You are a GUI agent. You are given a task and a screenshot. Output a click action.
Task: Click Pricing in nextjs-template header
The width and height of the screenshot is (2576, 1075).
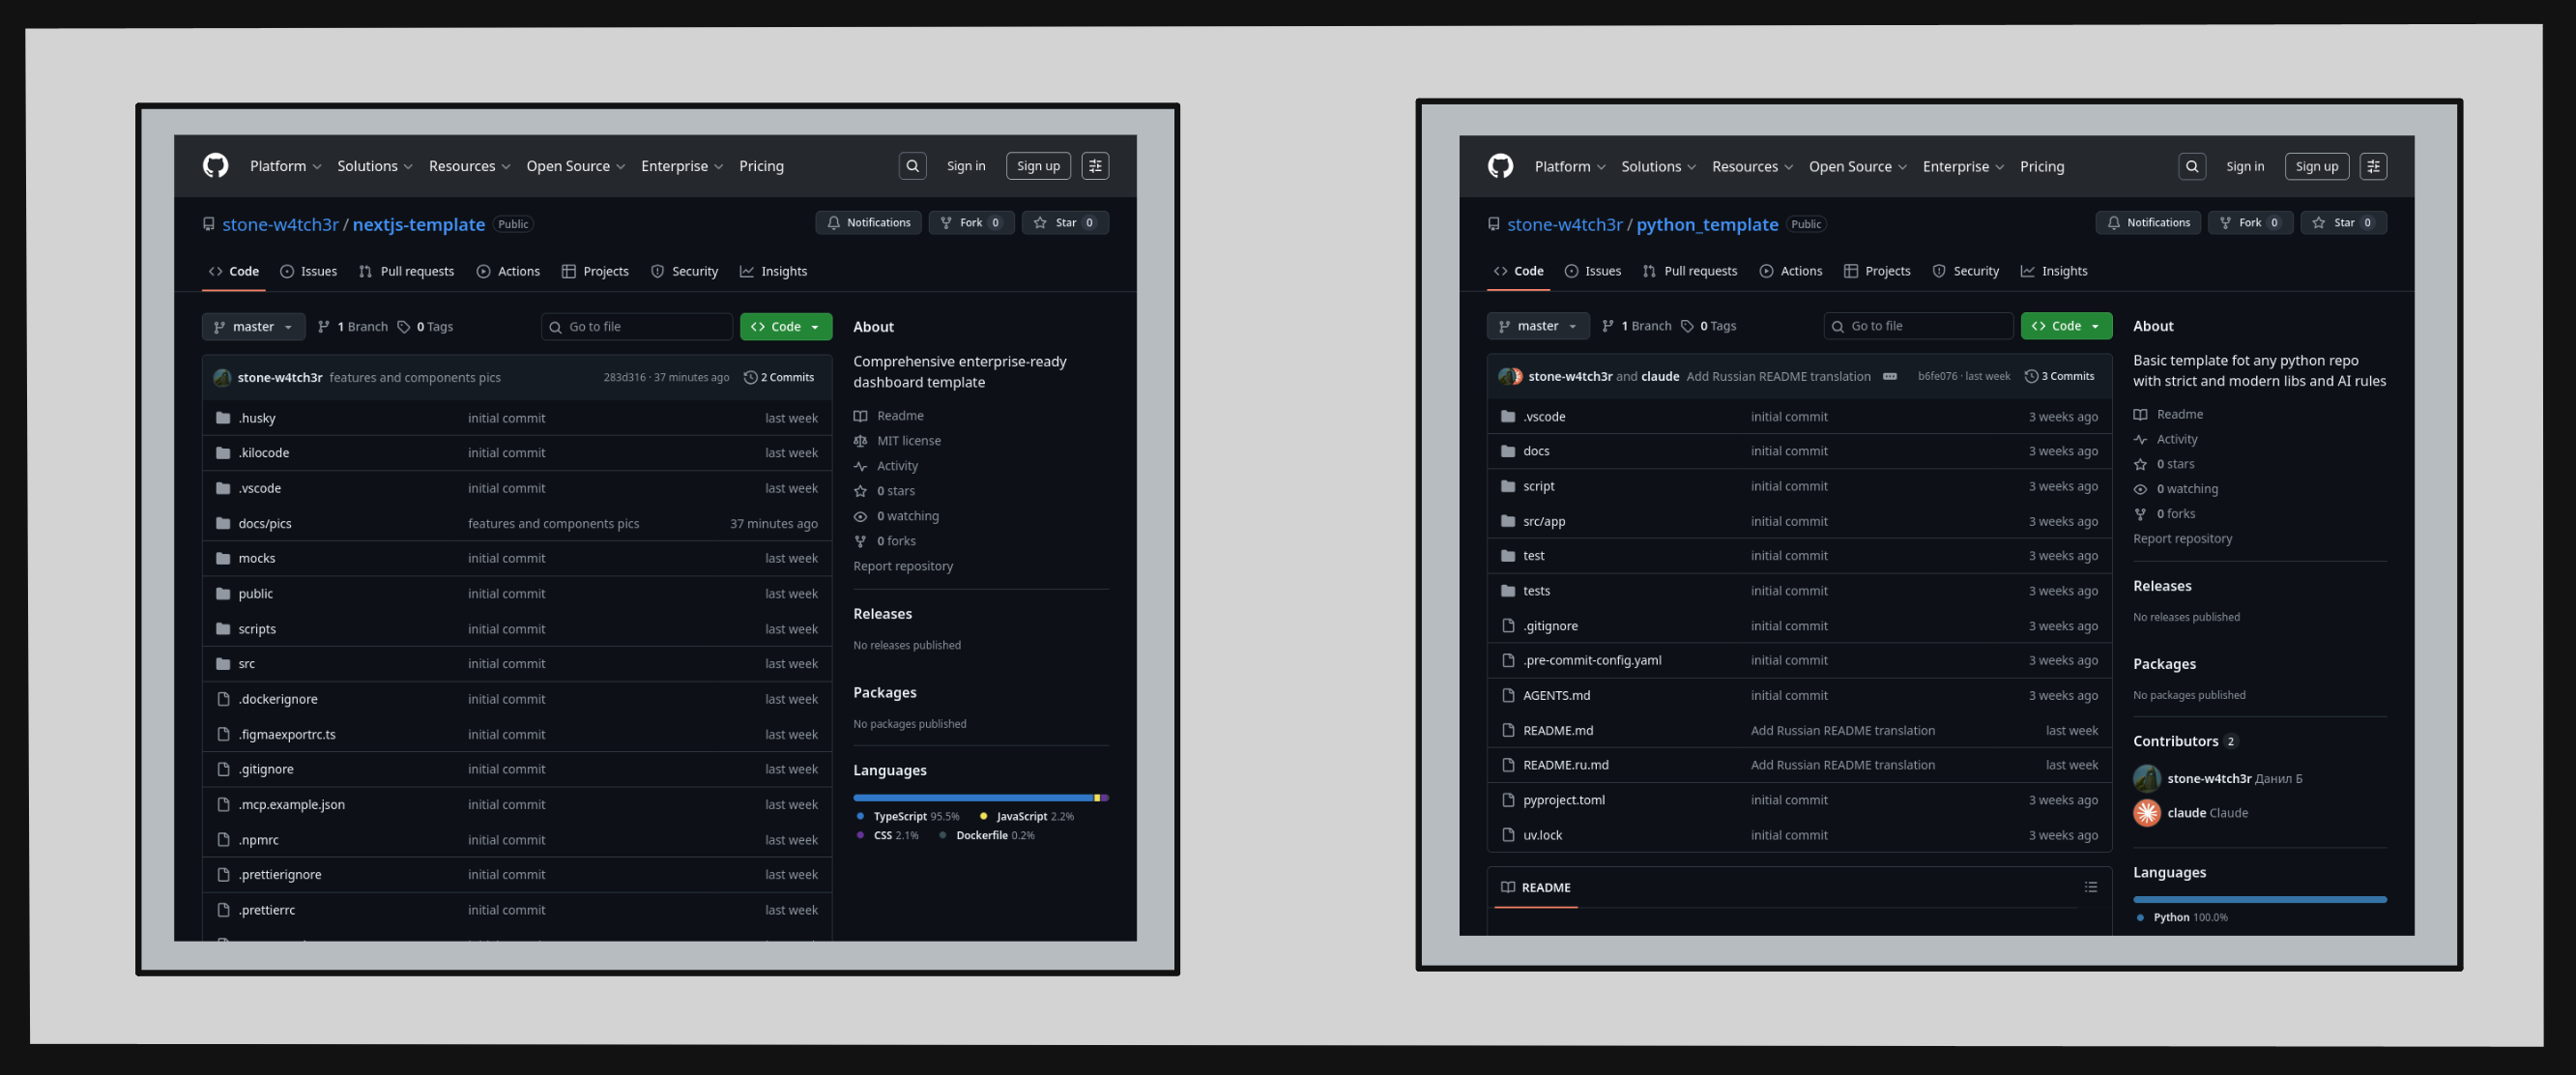tap(761, 166)
